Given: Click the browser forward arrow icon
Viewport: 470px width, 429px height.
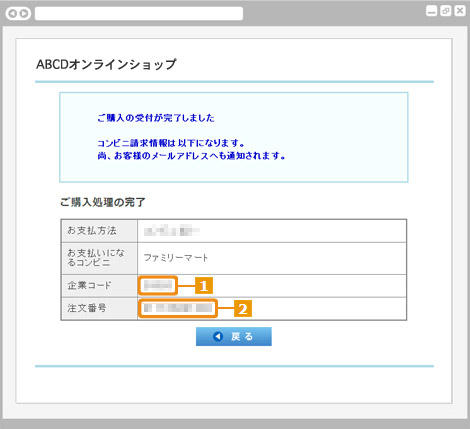Looking at the screenshot, I should coord(24,13).
